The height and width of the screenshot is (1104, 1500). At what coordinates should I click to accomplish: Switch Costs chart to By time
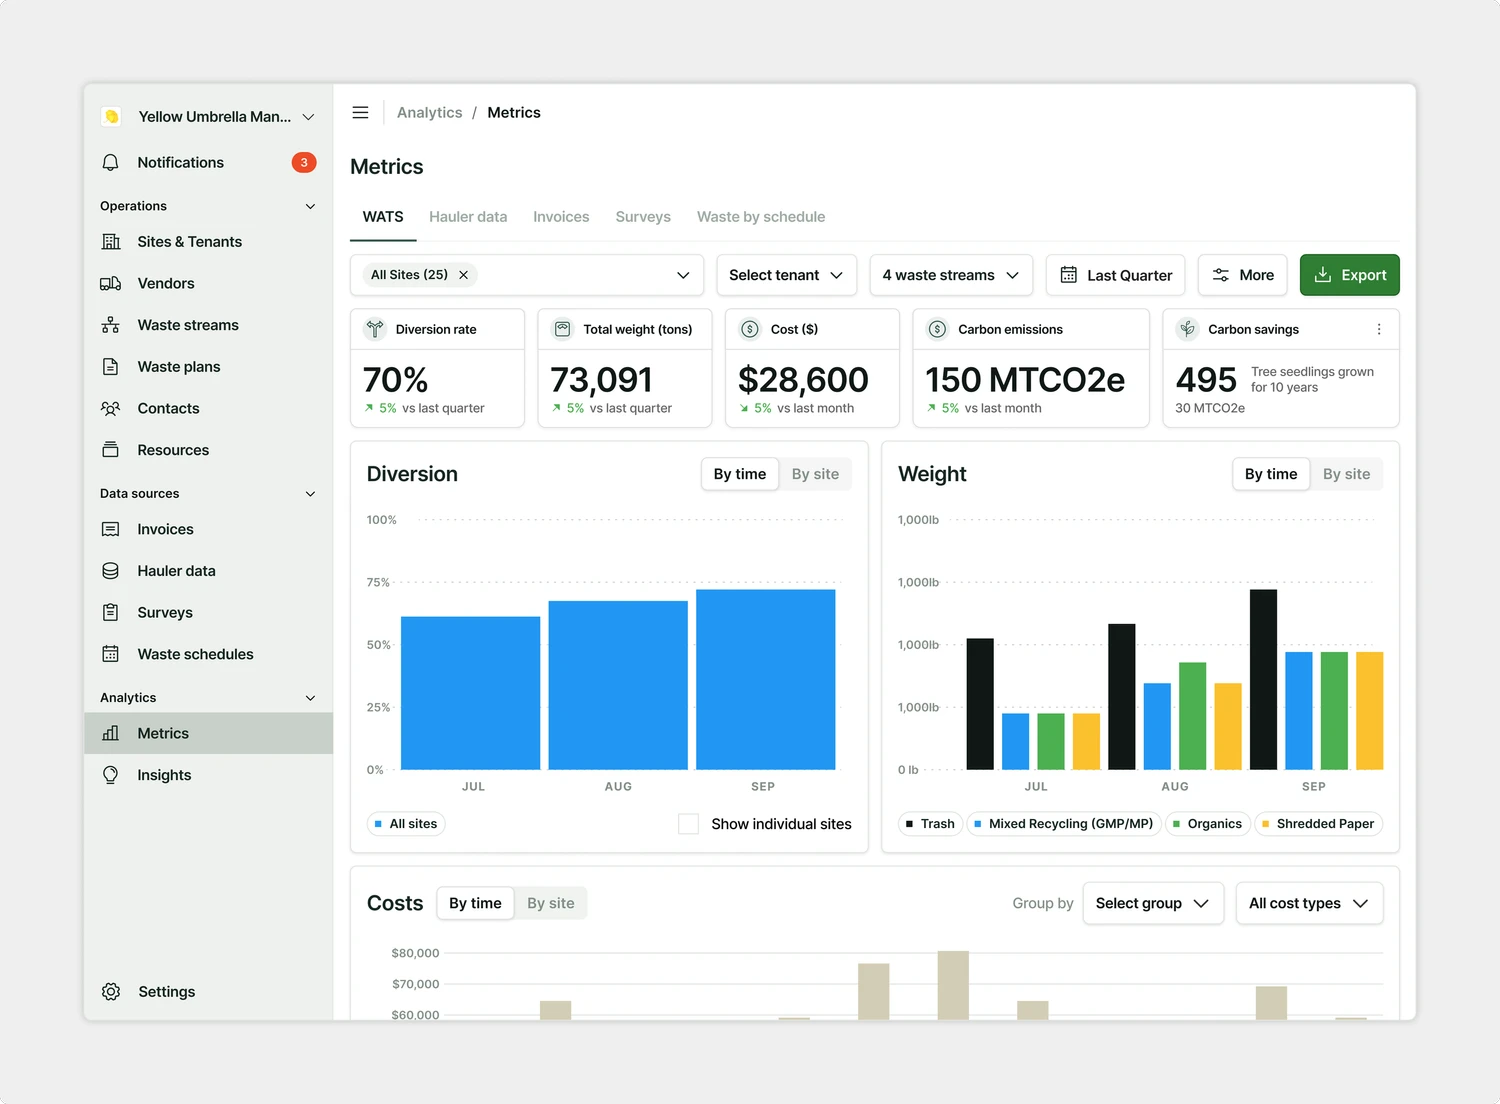tap(475, 903)
